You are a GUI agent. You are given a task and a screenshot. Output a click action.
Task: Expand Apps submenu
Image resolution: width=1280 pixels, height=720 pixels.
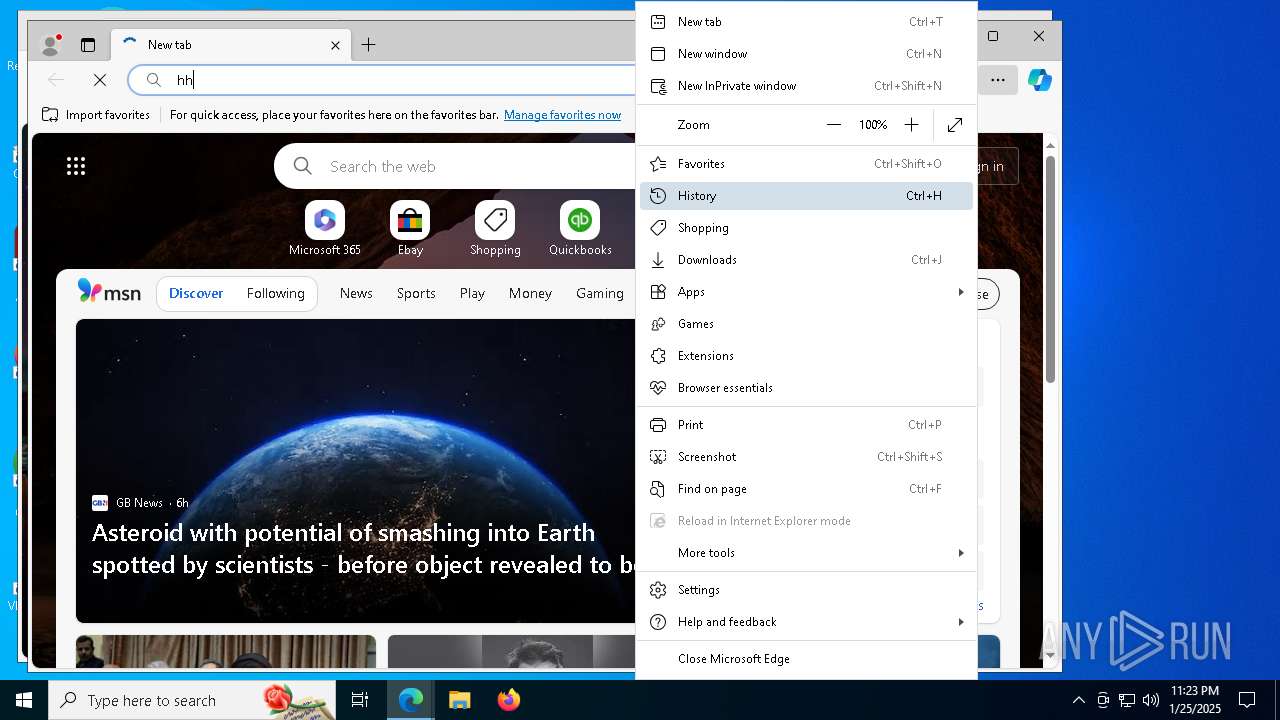click(806, 292)
